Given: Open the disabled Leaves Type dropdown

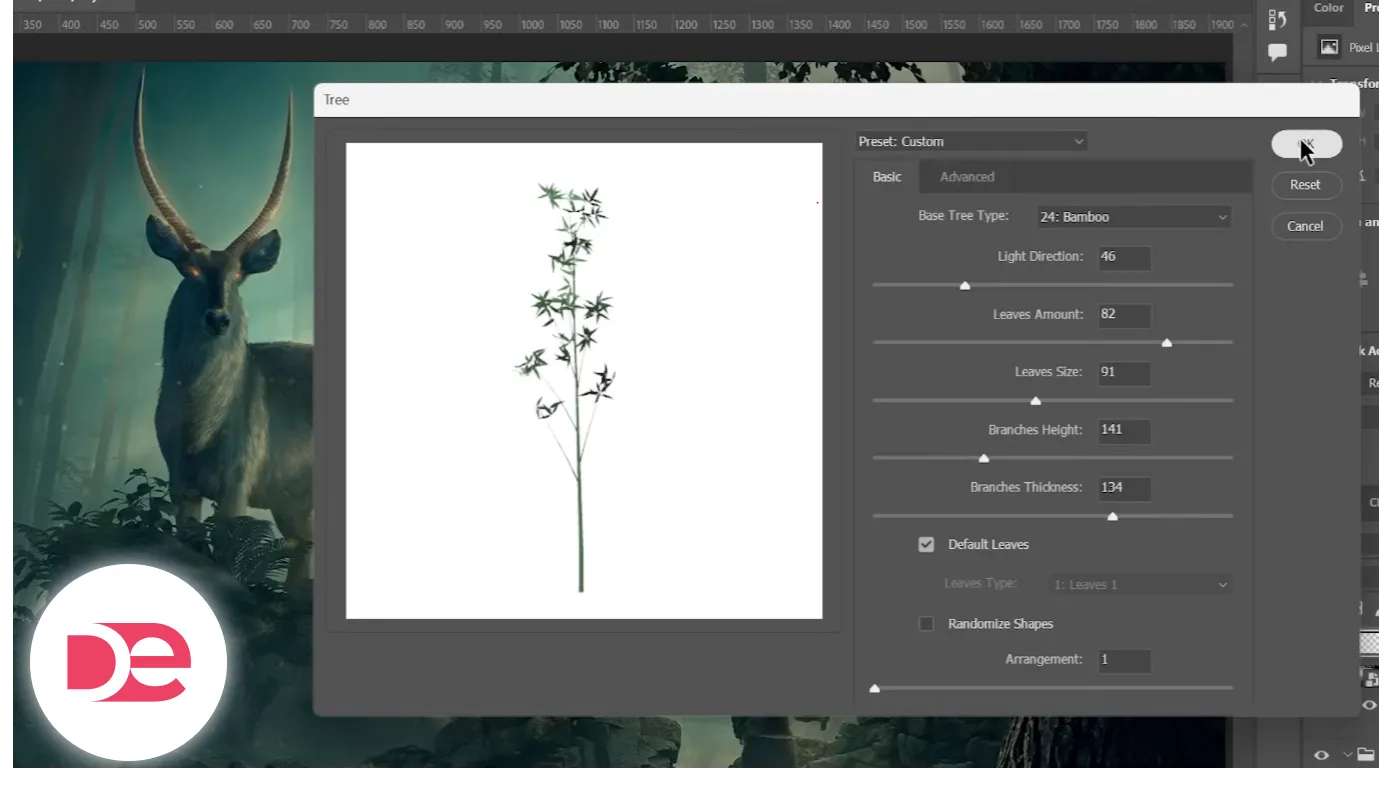Looking at the screenshot, I should 1141,585.
